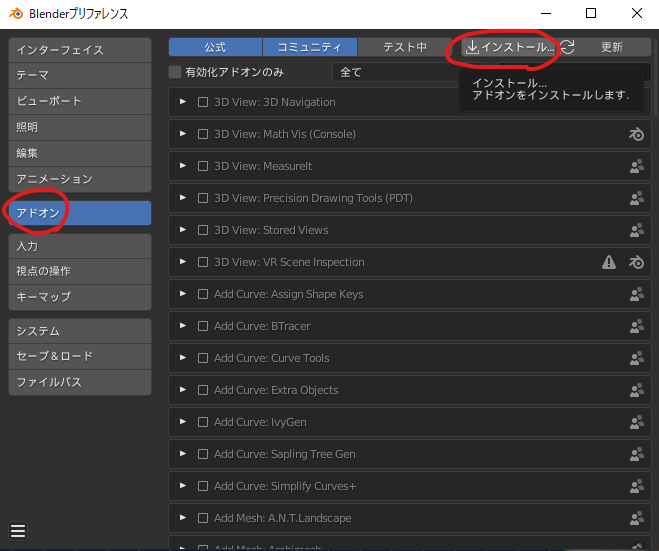Viewport: 659px width, 551px height.
Task: Expand Math Vis (Console) details
Action: pyautogui.click(x=183, y=134)
